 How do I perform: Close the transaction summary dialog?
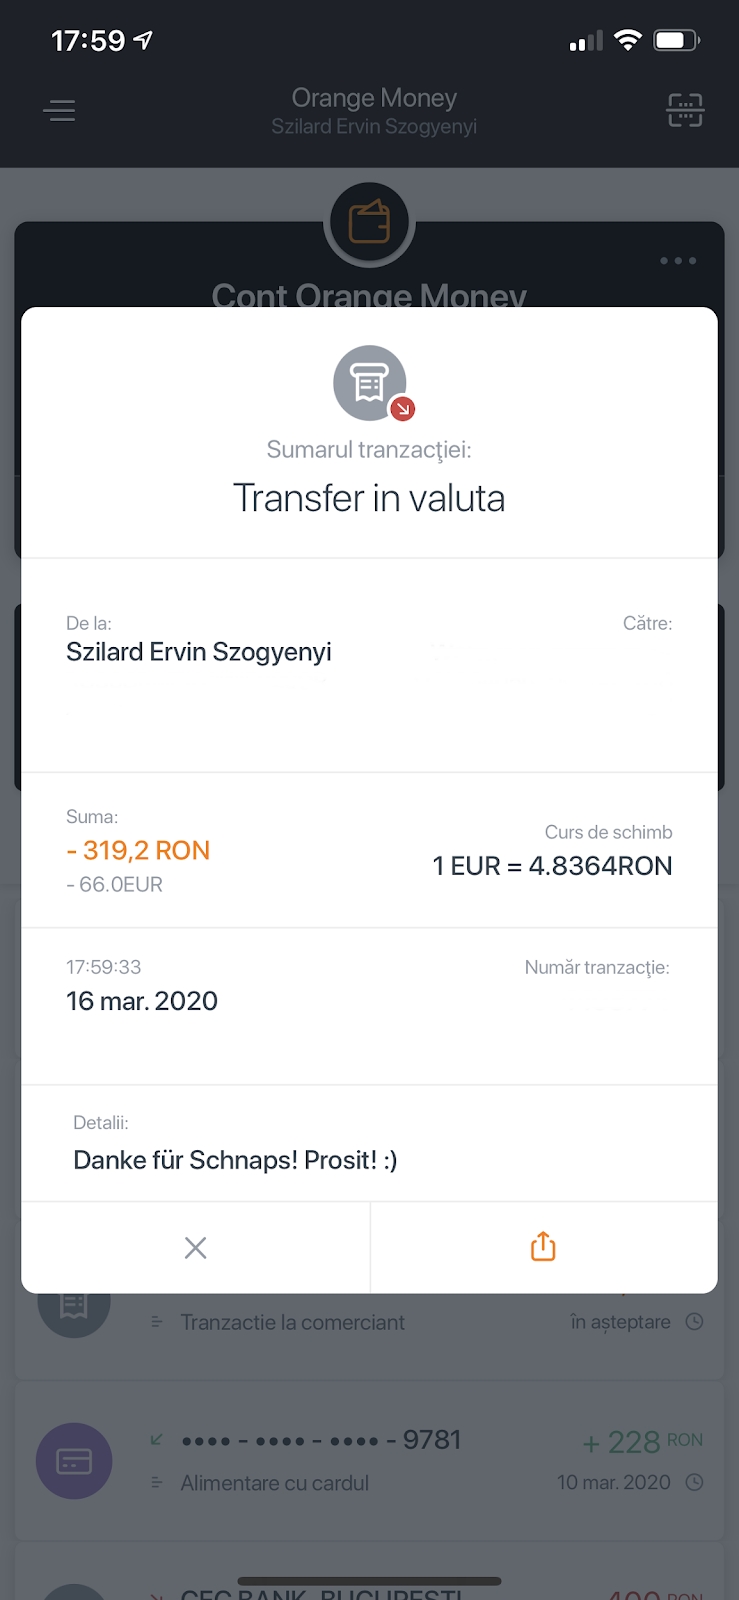pyautogui.click(x=196, y=1247)
